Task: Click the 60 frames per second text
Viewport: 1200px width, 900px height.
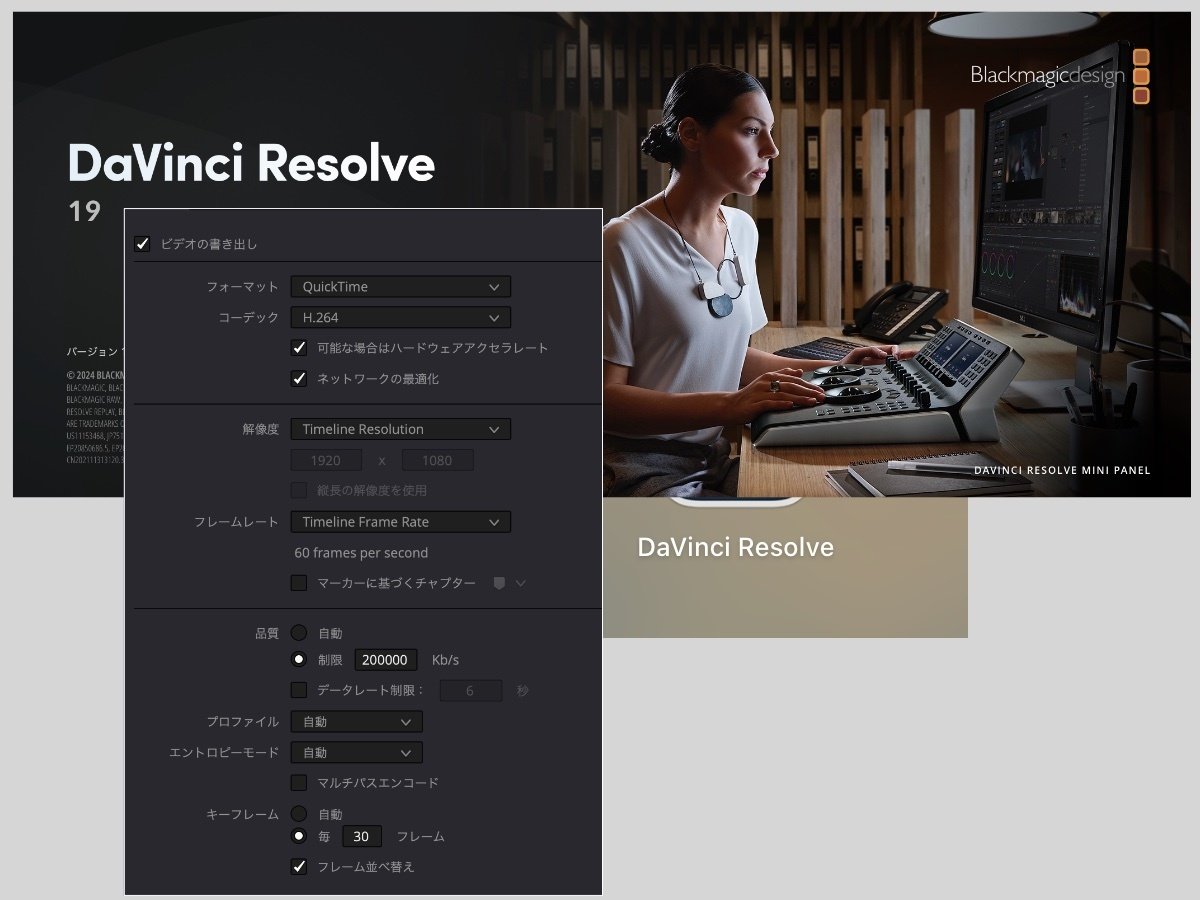Action: click(361, 553)
